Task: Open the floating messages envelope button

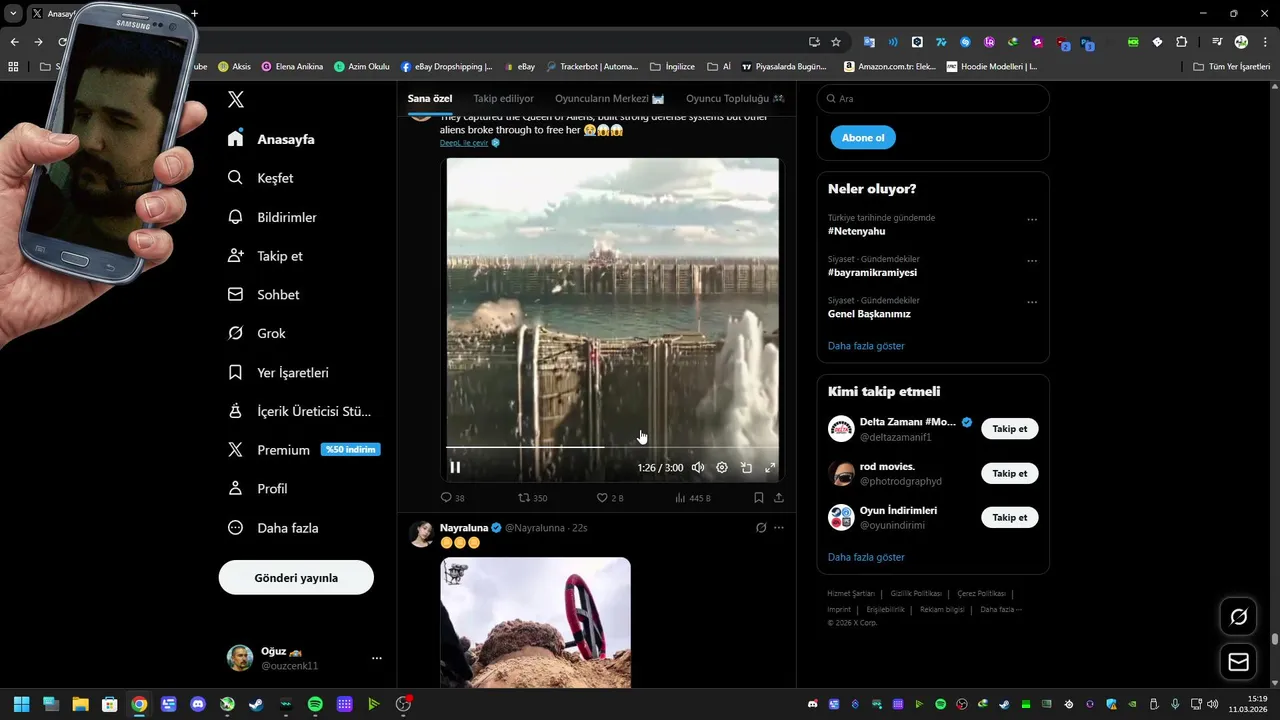Action: 1239,662
